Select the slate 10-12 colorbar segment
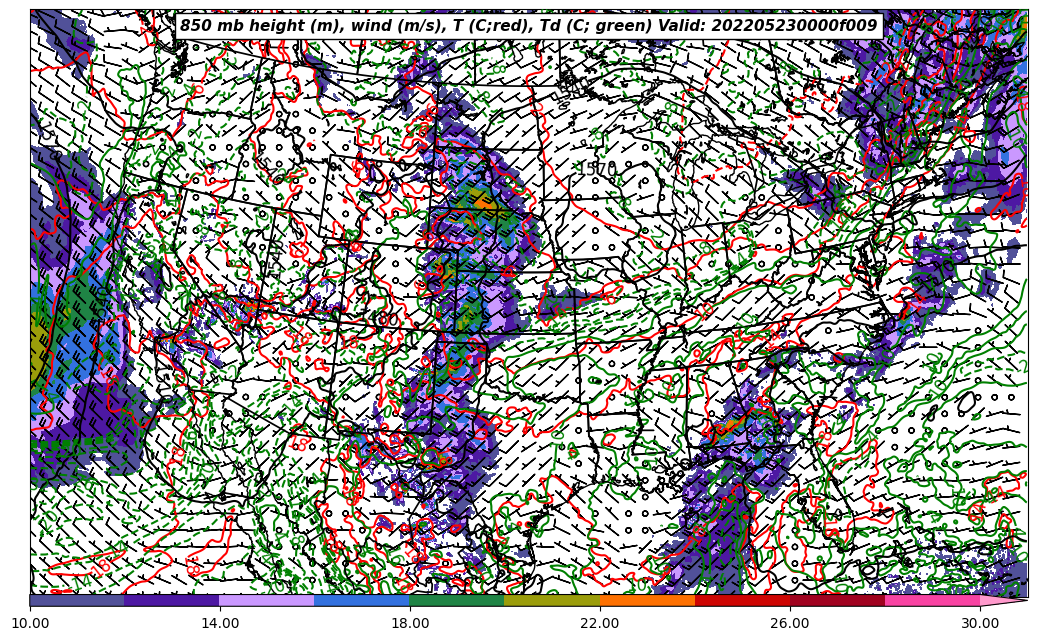 77,601
